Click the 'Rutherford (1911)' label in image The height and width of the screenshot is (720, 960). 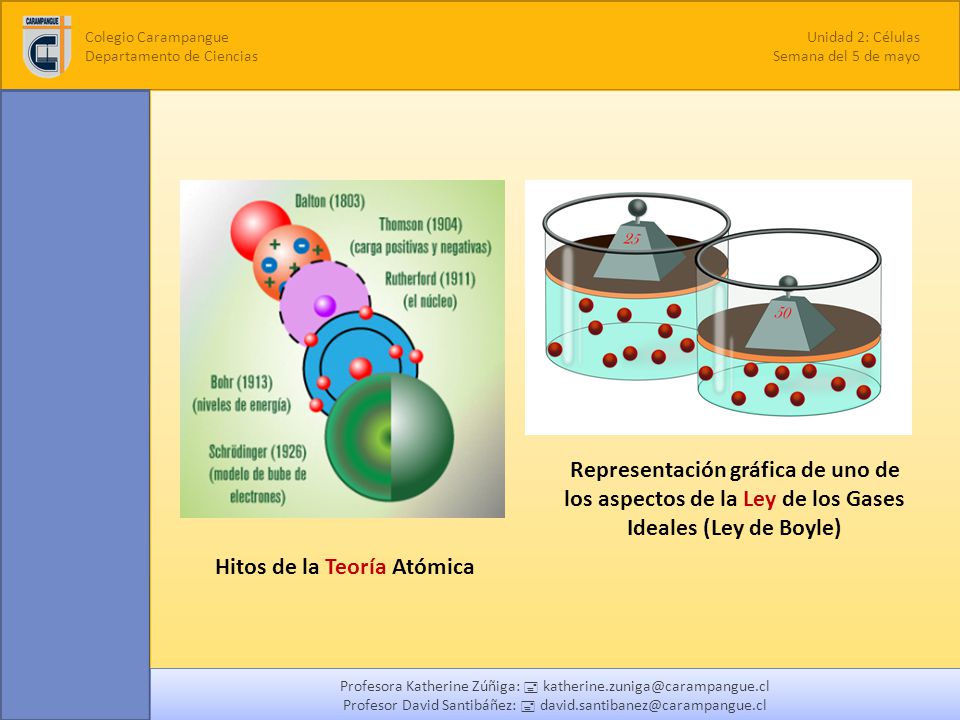(430, 279)
